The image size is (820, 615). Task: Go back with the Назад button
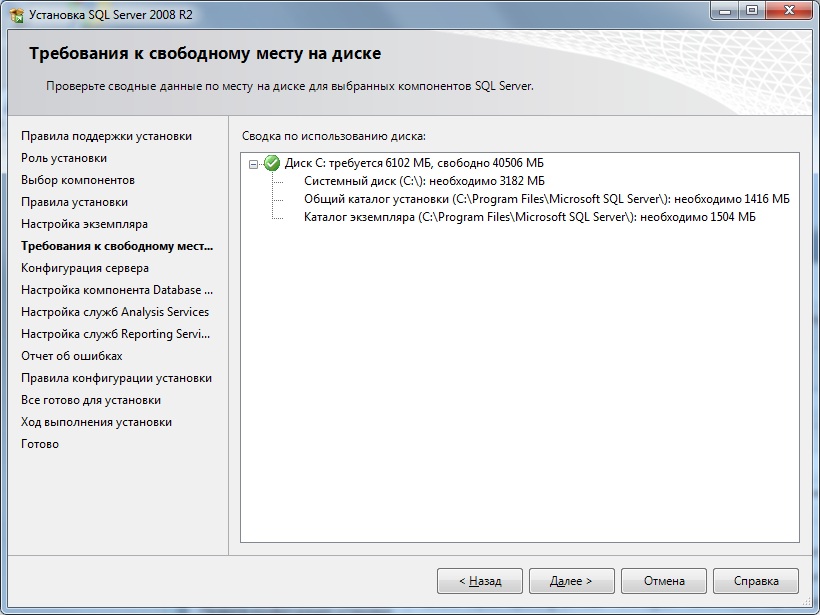point(480,581)
